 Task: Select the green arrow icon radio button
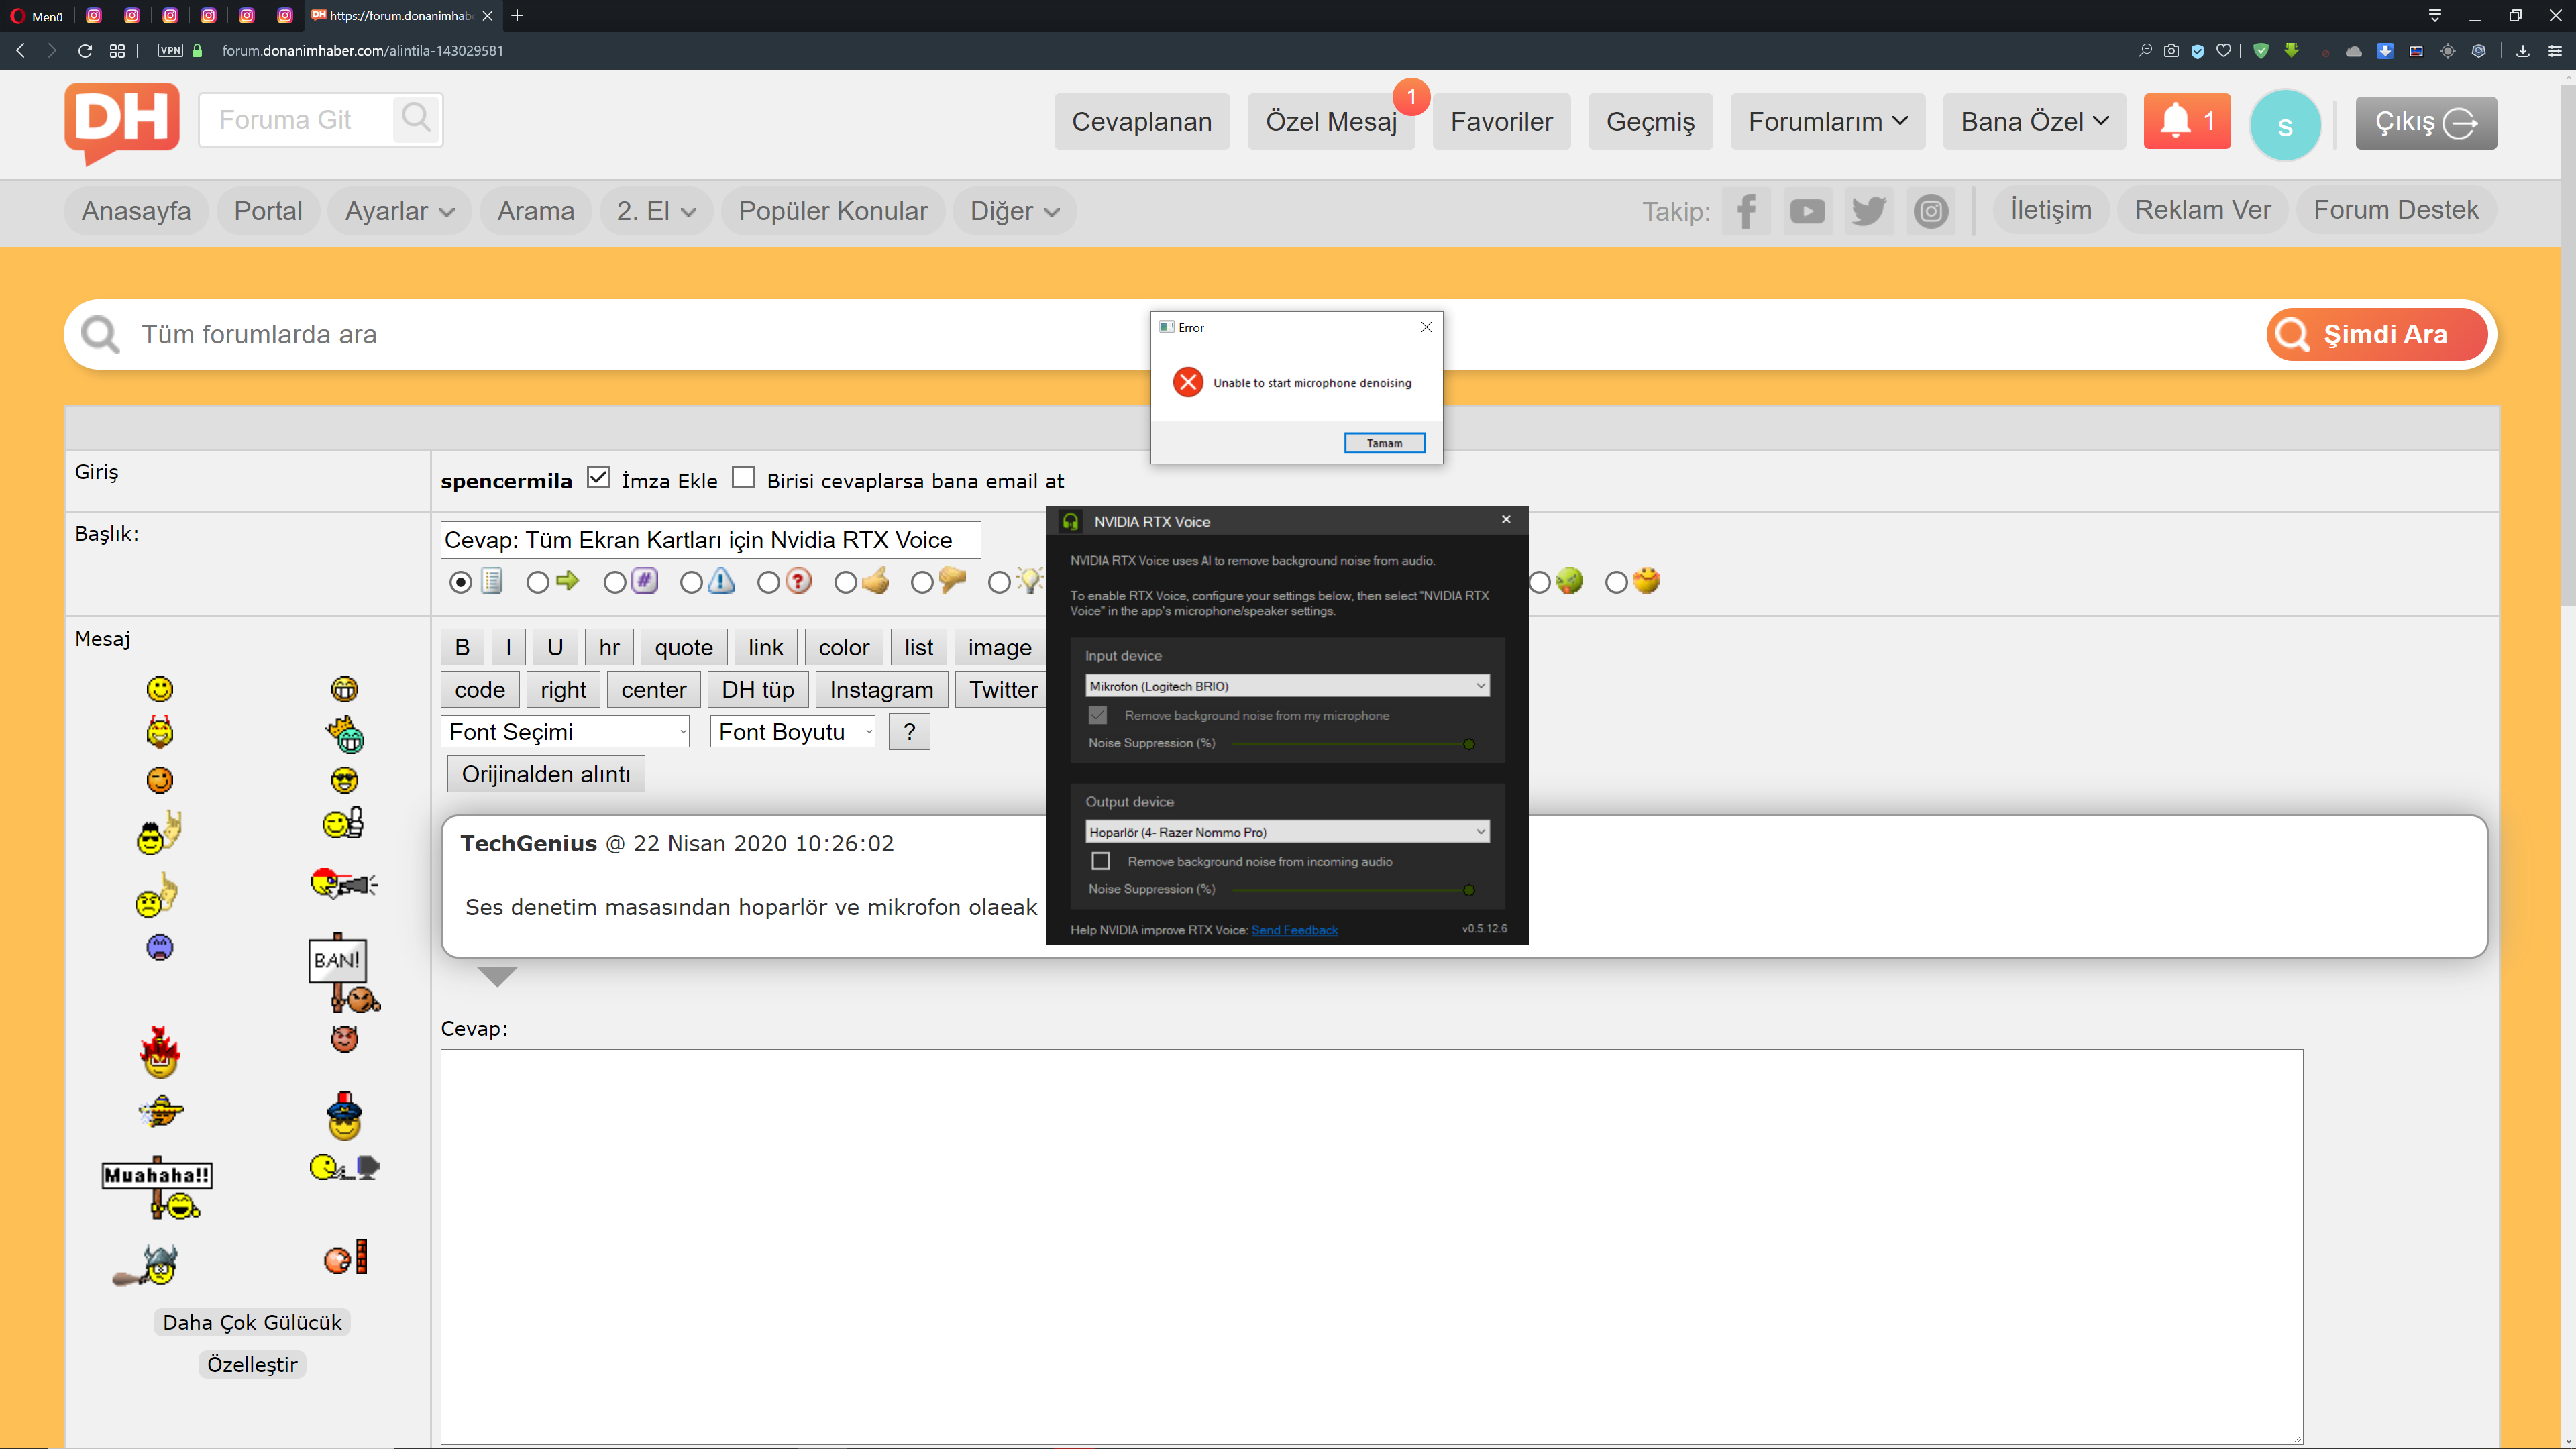click(x=538, y=582)
